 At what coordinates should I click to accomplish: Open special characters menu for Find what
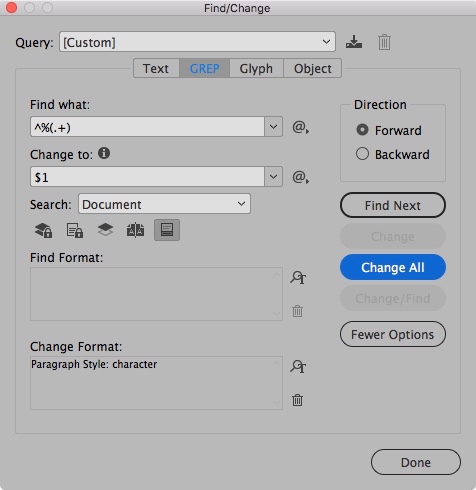300,127
